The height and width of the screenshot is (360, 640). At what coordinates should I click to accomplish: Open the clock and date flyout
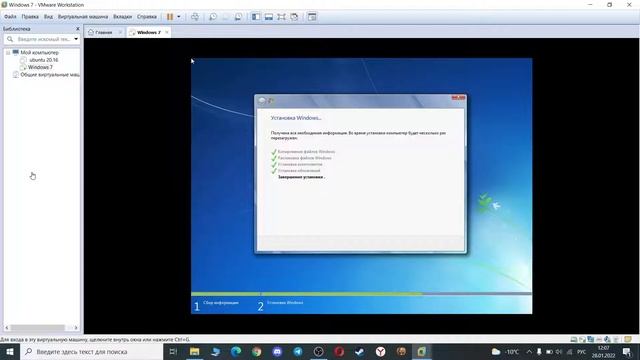tap(604, 351)
